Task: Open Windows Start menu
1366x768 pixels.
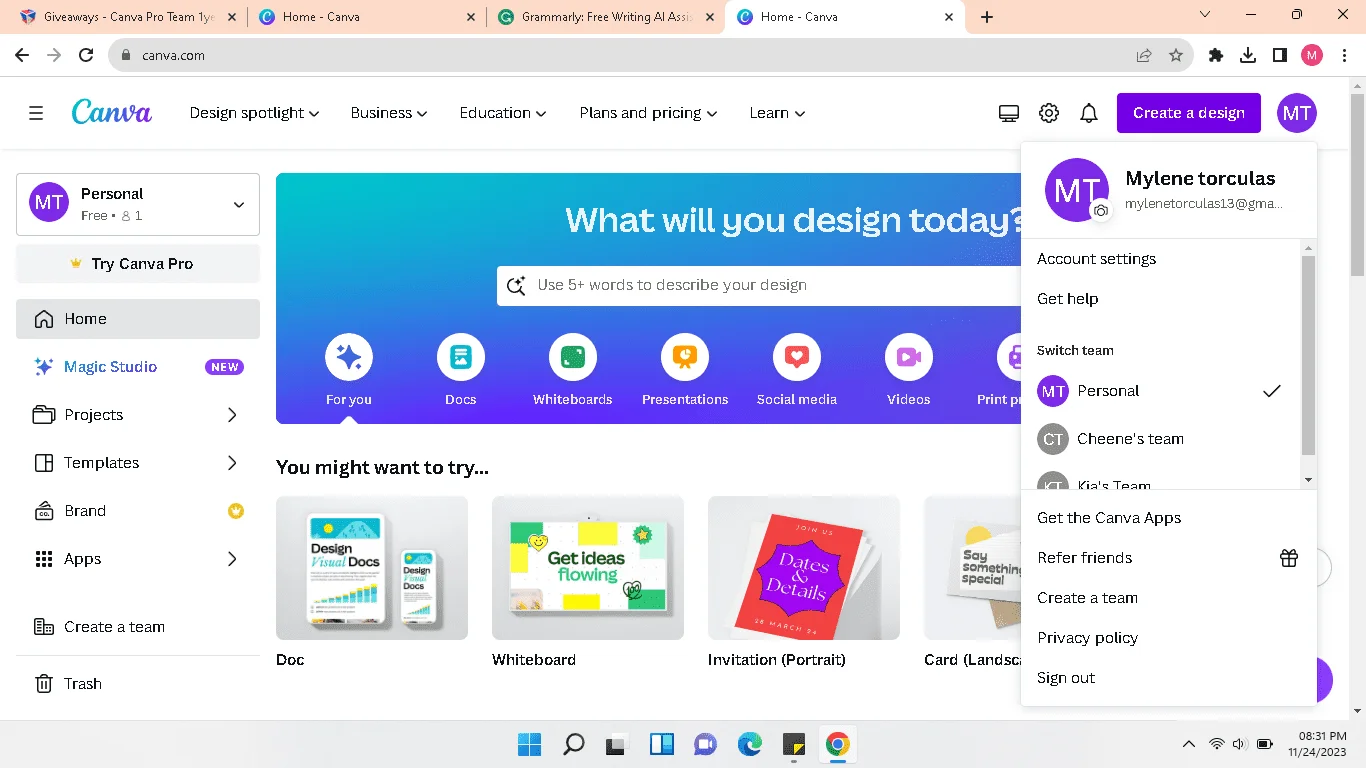Action: click(530, 744)
